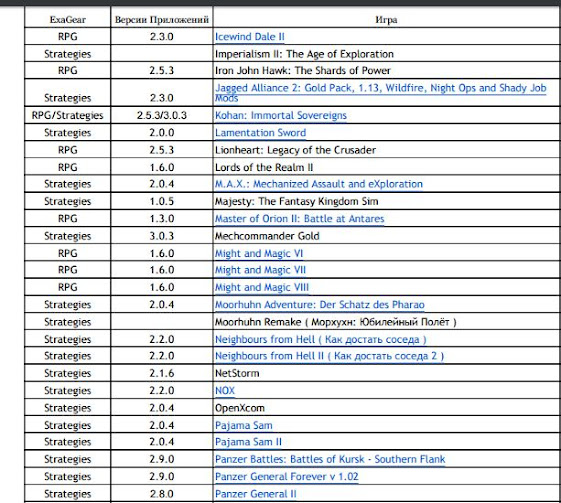Select version 2.0.4 in the M.A.X. row
Screen dimensions: 561x503
162,184
